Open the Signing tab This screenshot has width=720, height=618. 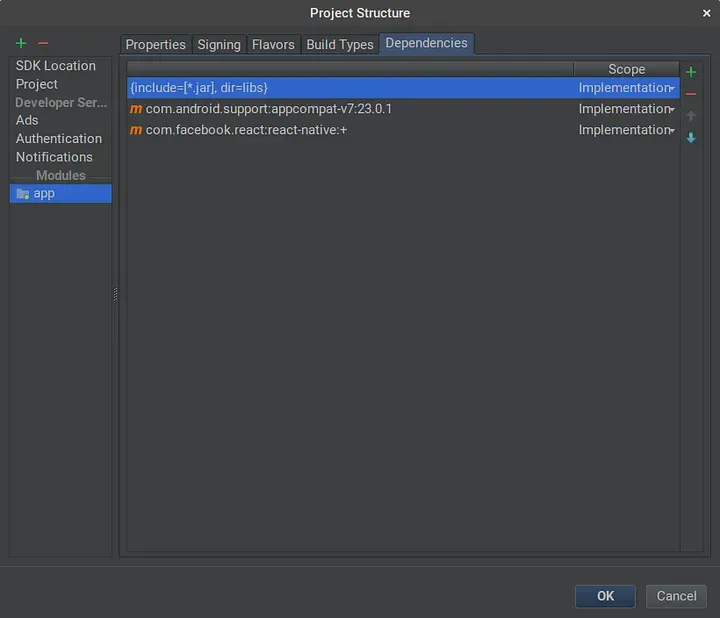219,45
